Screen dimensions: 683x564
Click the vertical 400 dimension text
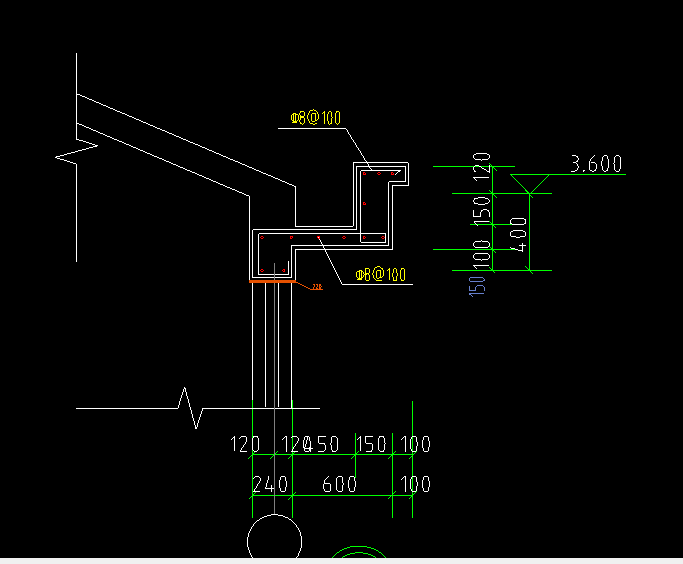click(x=518, y=234)
